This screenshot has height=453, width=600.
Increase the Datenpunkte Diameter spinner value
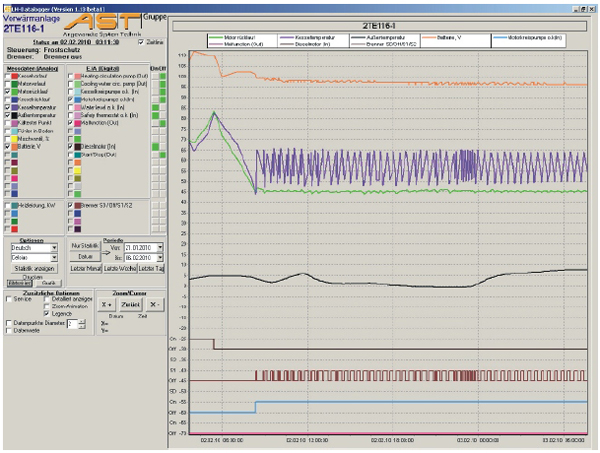tap(82, 320)
